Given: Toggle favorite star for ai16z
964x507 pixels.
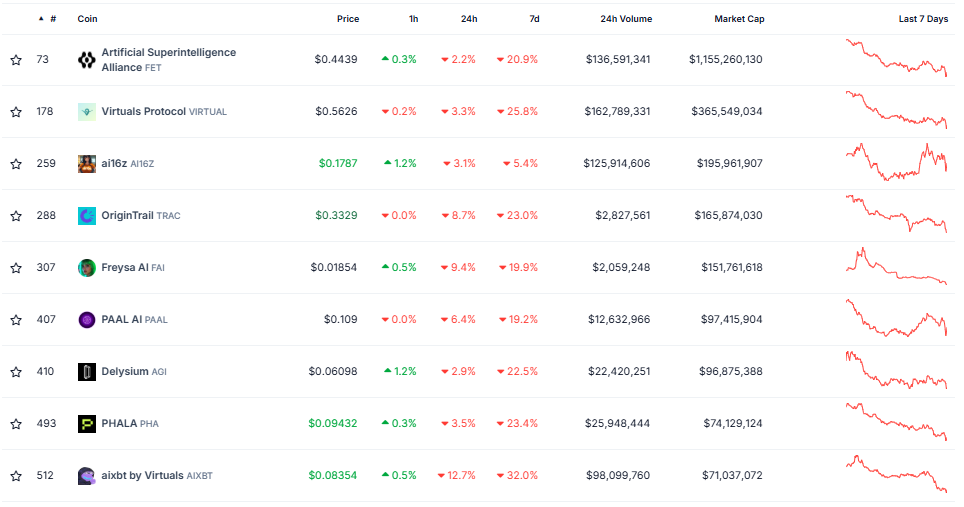Looking at the screenshot, I should (x=16, y=164).
